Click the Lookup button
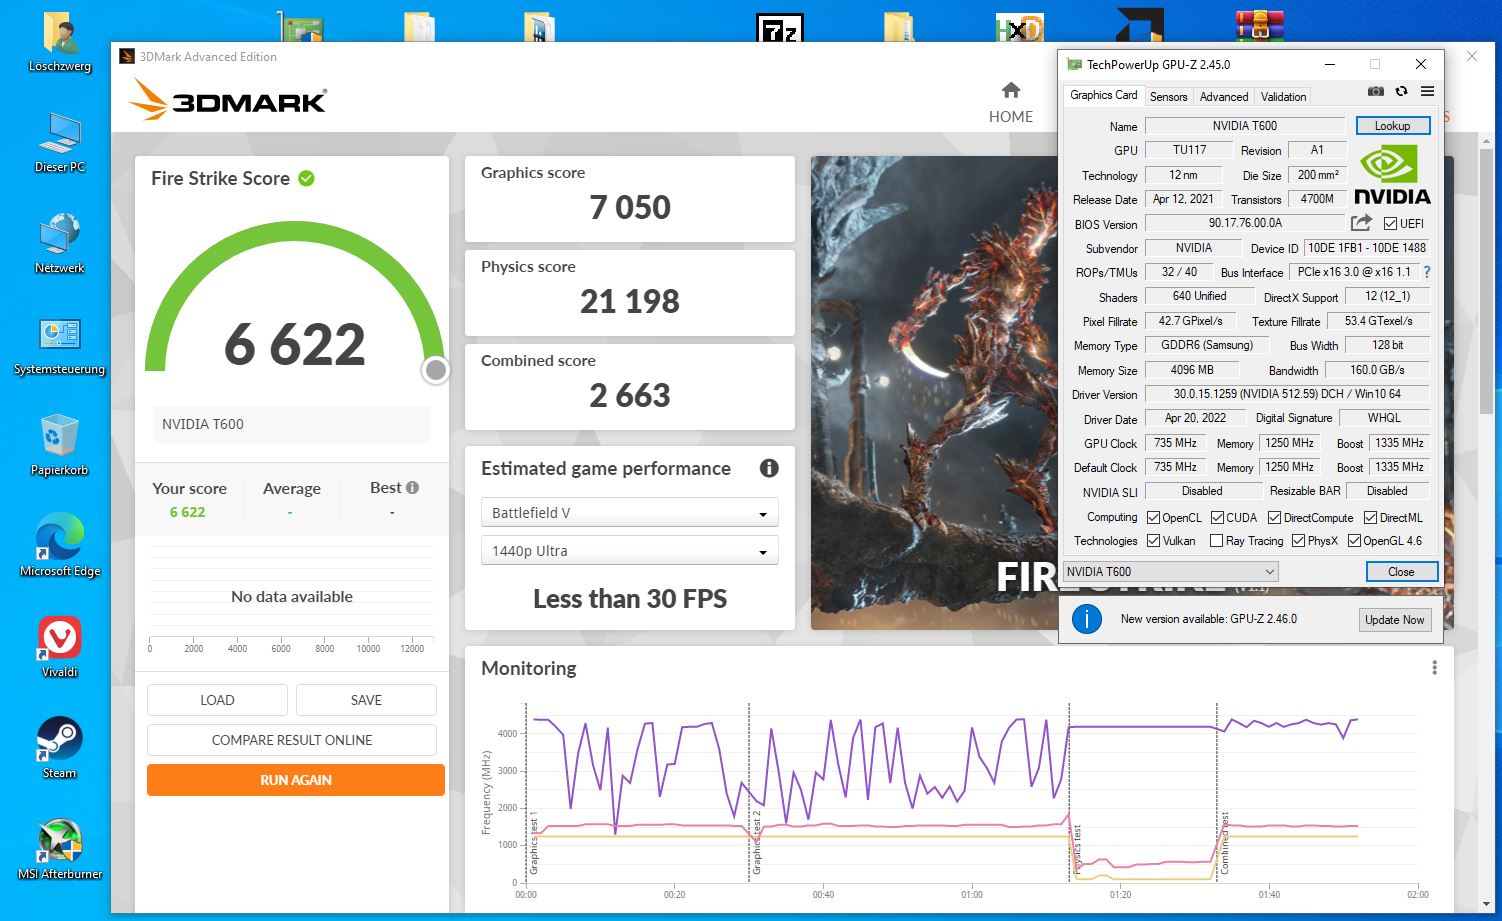Viewport: 1502px width, 921px height. [1392, 126]
